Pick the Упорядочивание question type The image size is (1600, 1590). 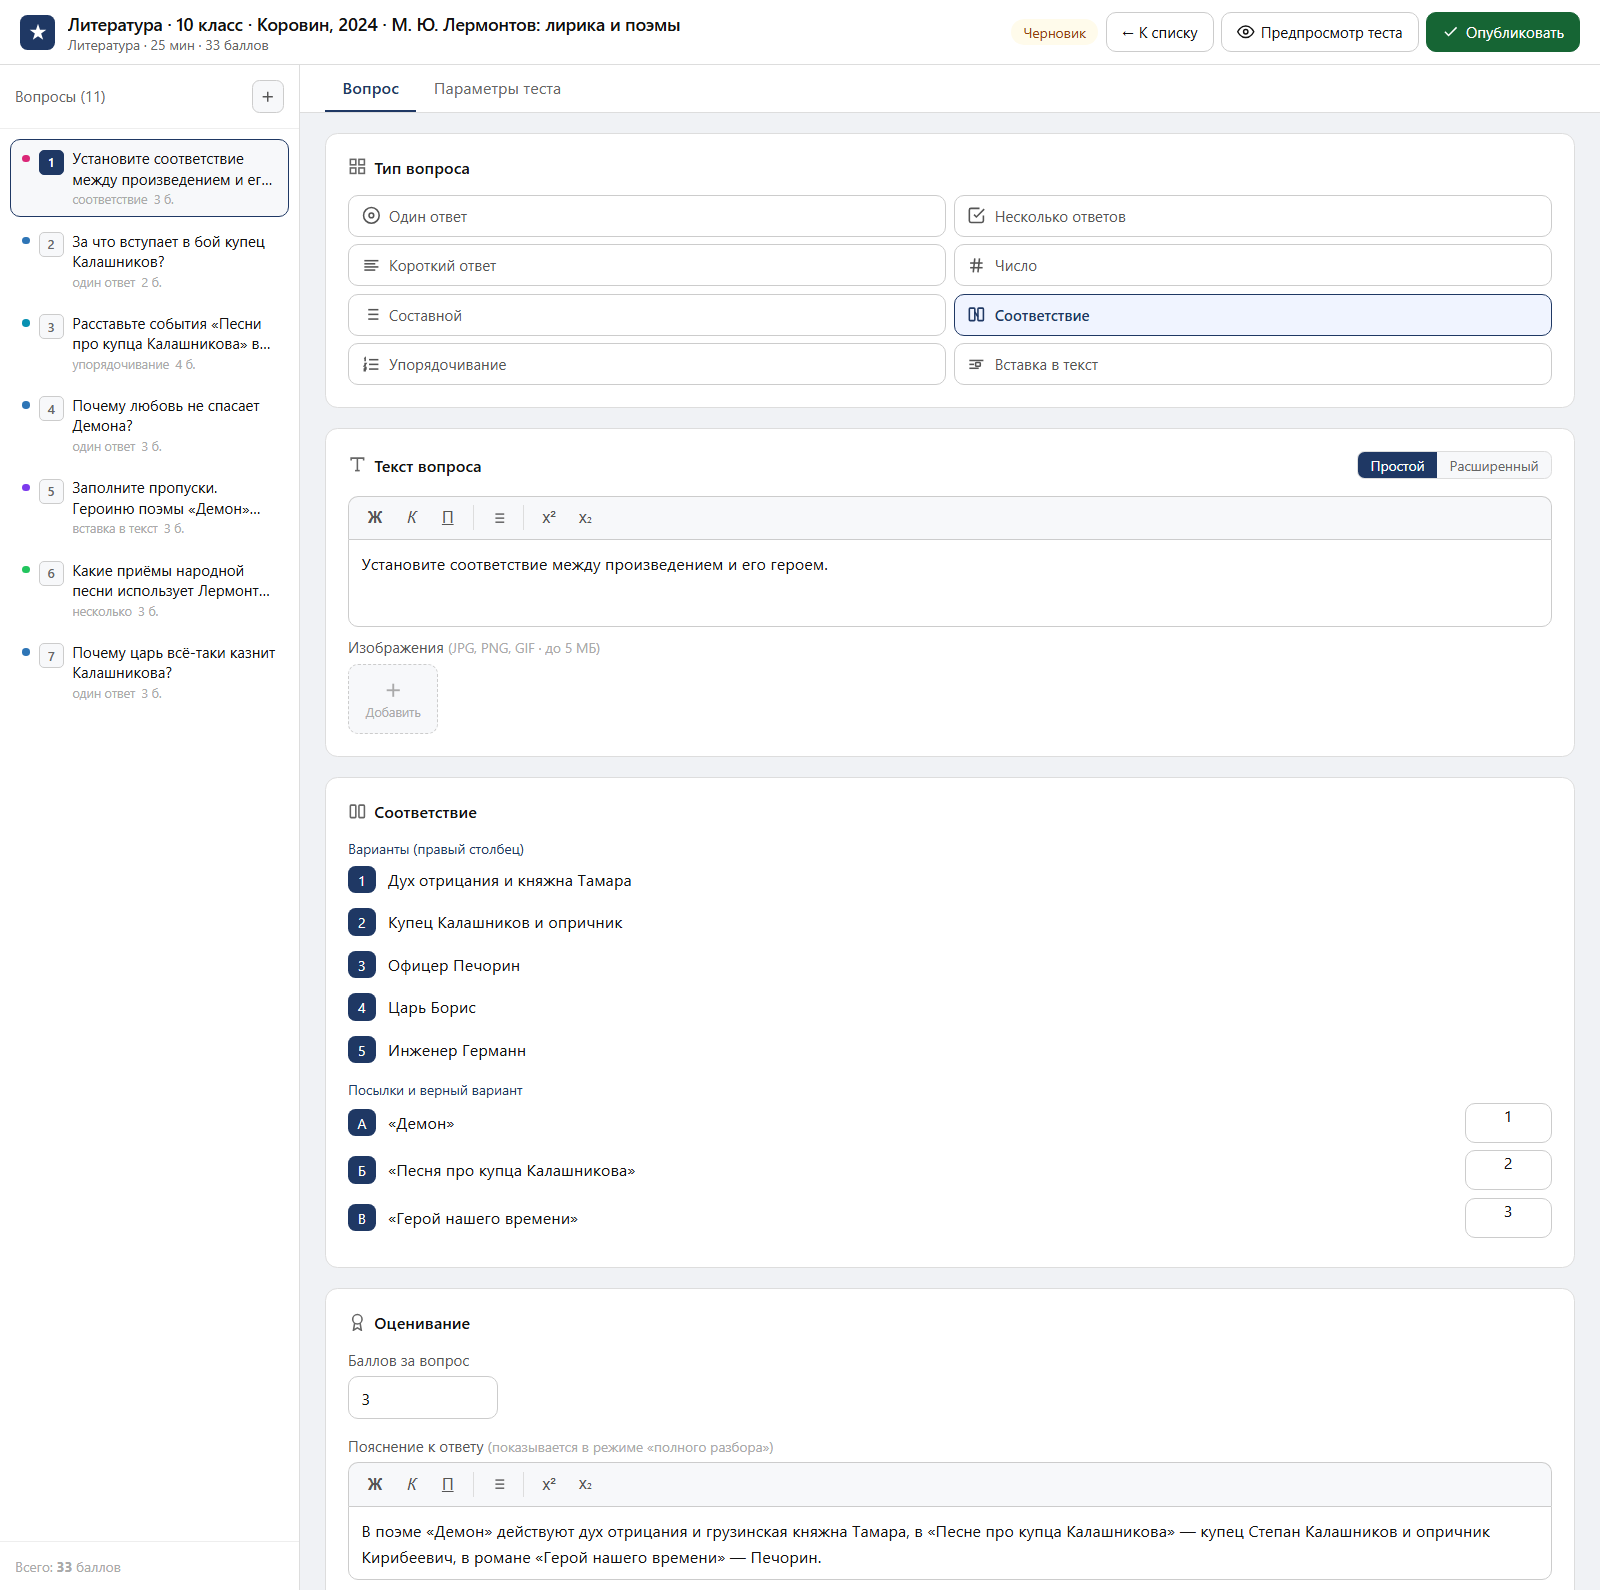coord(647,364)
